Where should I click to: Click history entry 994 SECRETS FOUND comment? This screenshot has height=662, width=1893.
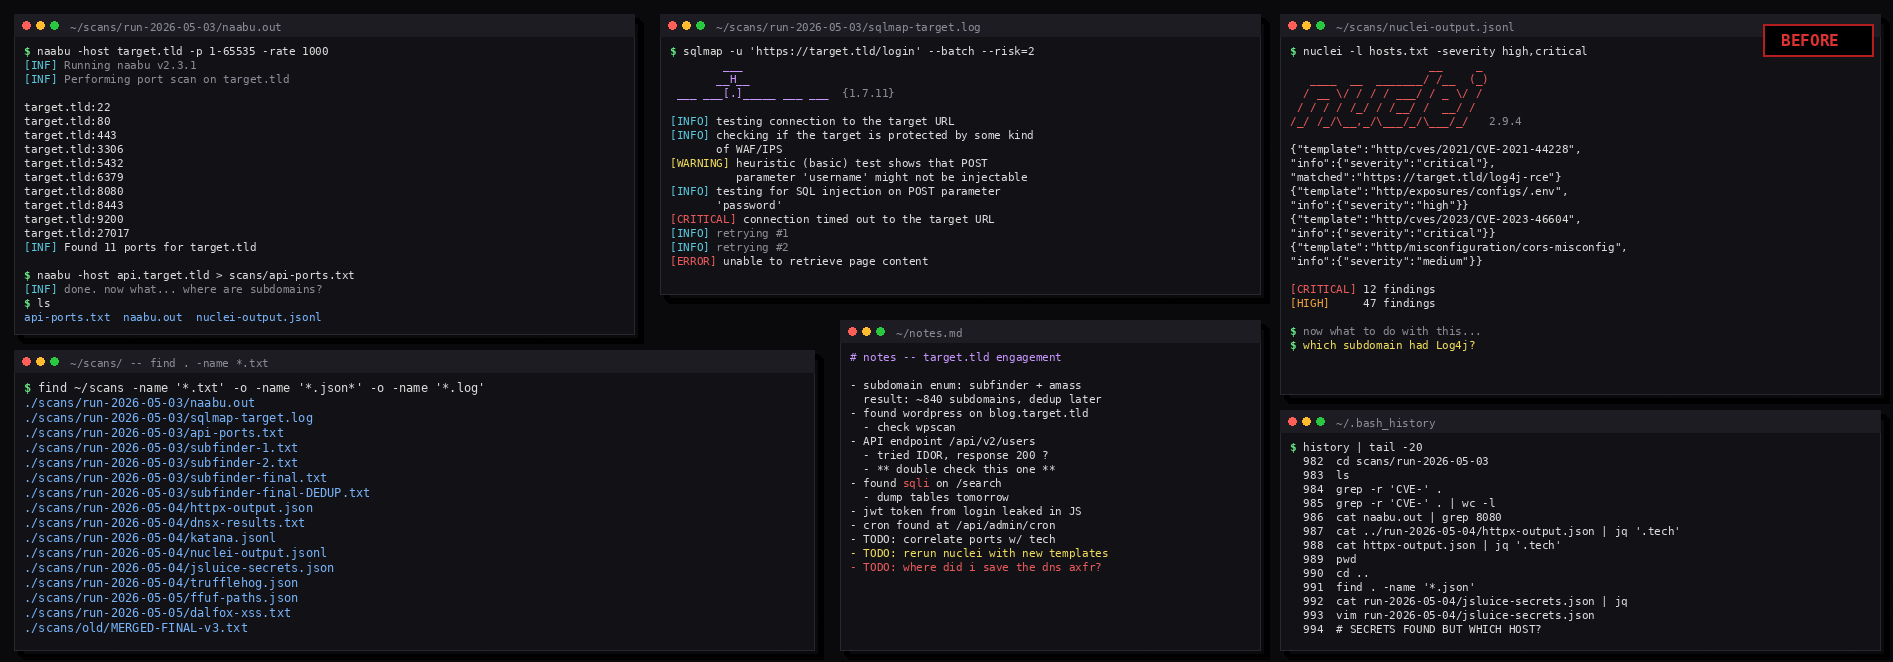point(1421,629)
